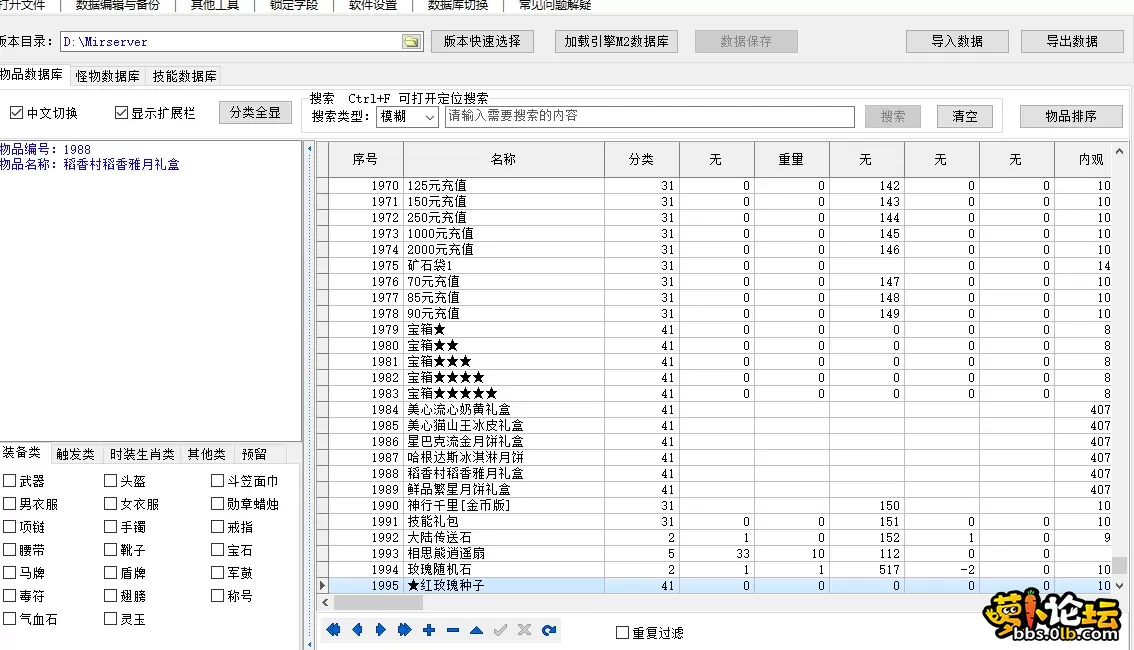Click the last record navigation icon

pyautogui.click(x=405, y=630)
